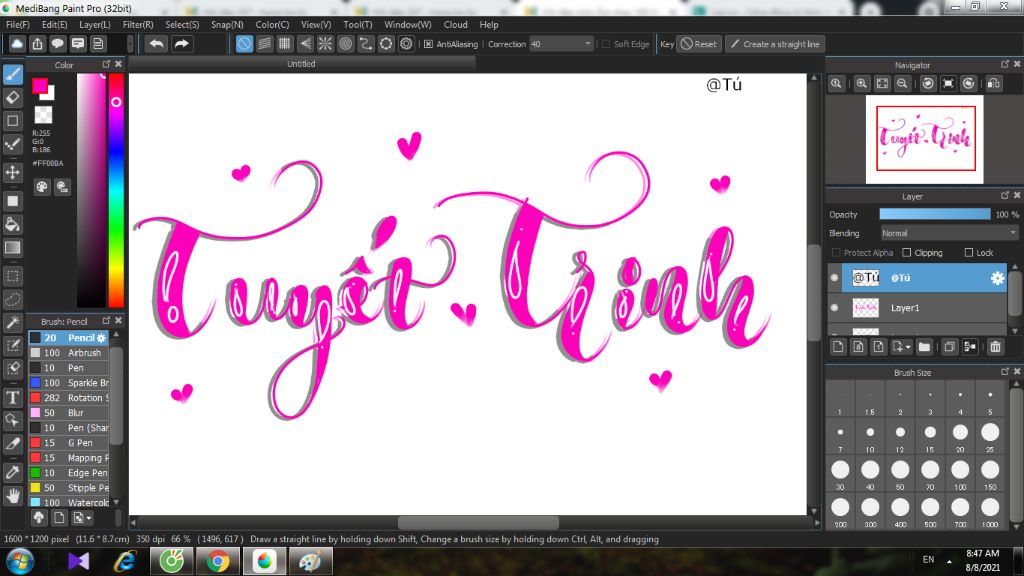The height and width of the screenshot is (576, 1024).
Task: Select the rectangular Select tool
Action: [12, 276]
